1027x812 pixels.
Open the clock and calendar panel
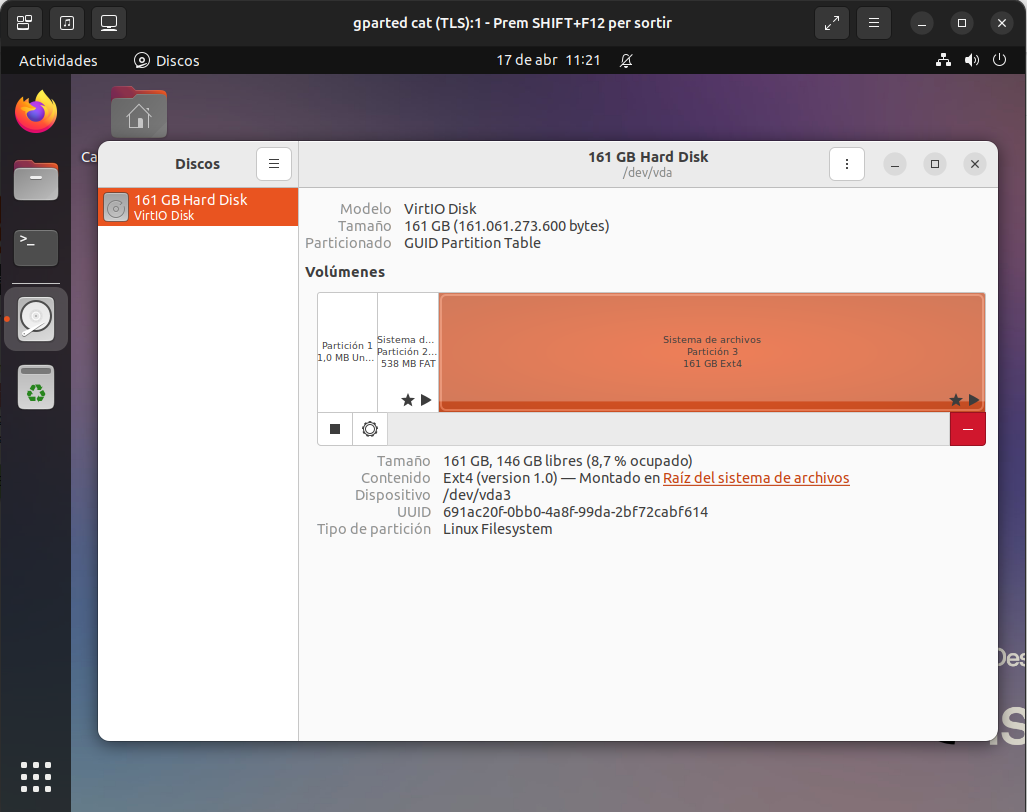[548, 60]
